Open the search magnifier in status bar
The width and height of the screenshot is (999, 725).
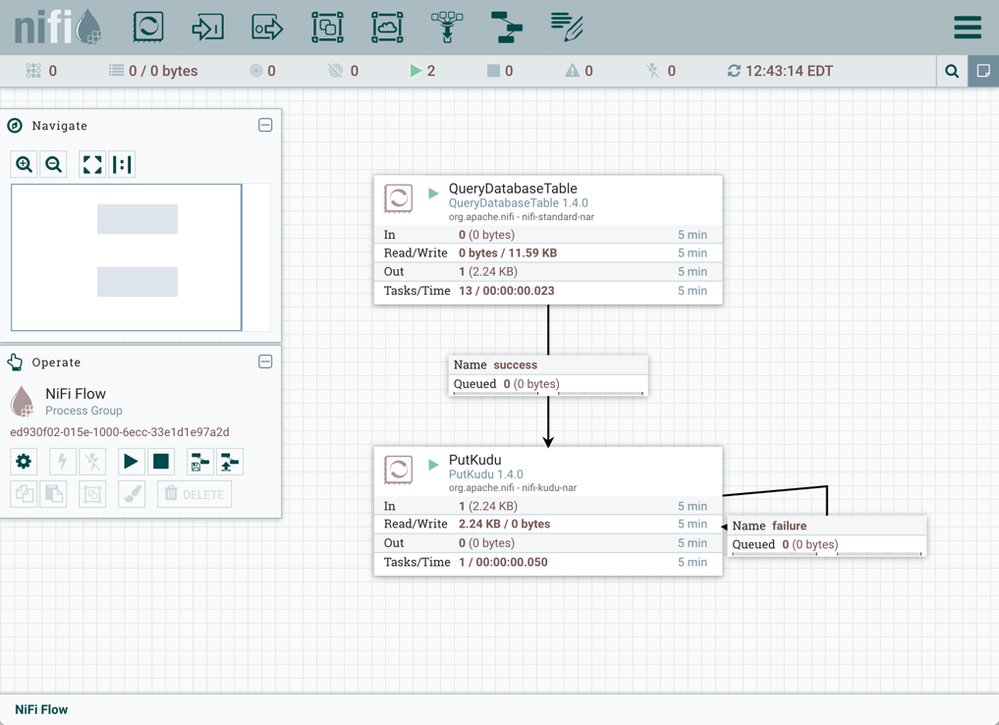[x=952, y=71]
